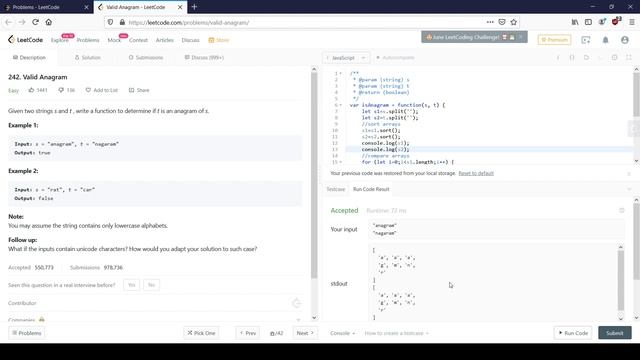Collapse code fold at line 6

(x=341, y=105)
